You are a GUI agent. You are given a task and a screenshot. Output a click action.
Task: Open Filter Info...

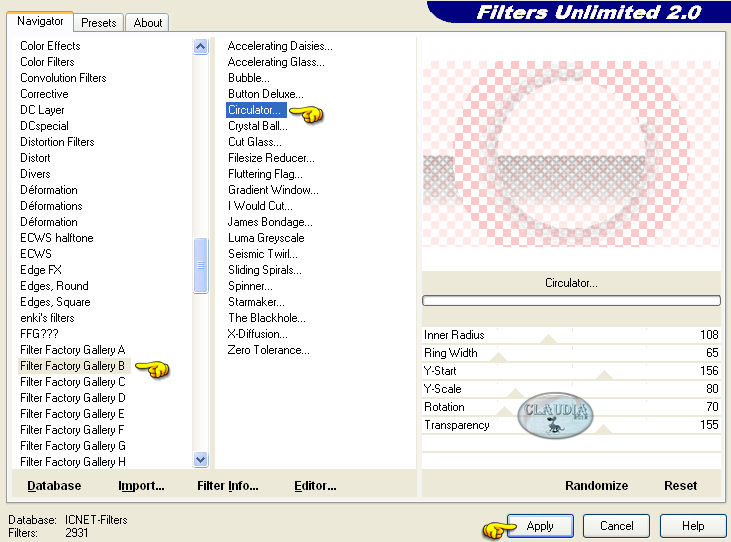pyautogui.click(x=228, y=486)
